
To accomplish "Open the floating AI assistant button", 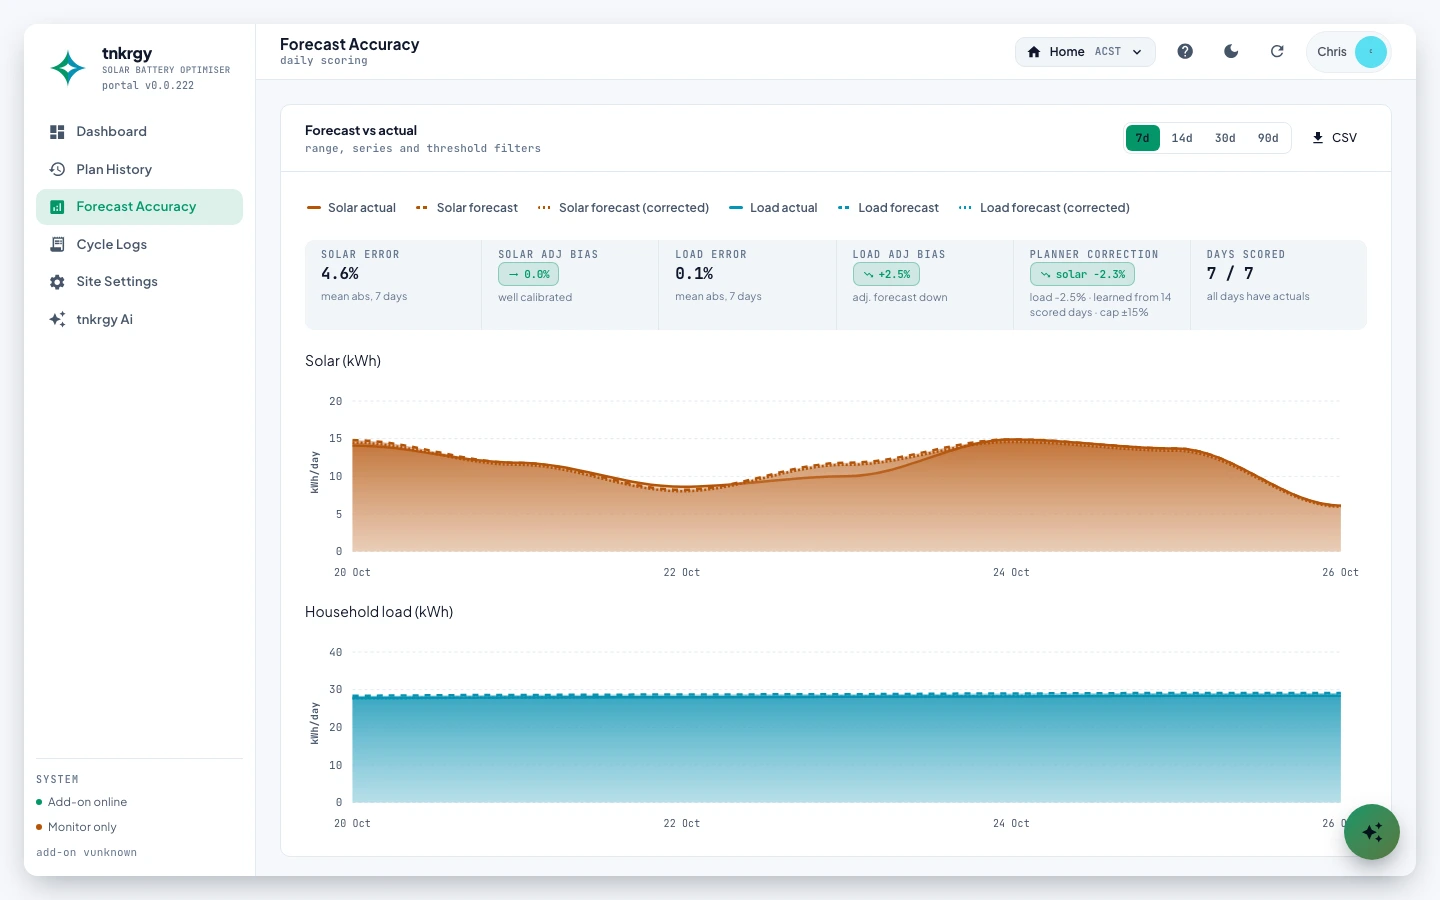I will coord(1372,832).
